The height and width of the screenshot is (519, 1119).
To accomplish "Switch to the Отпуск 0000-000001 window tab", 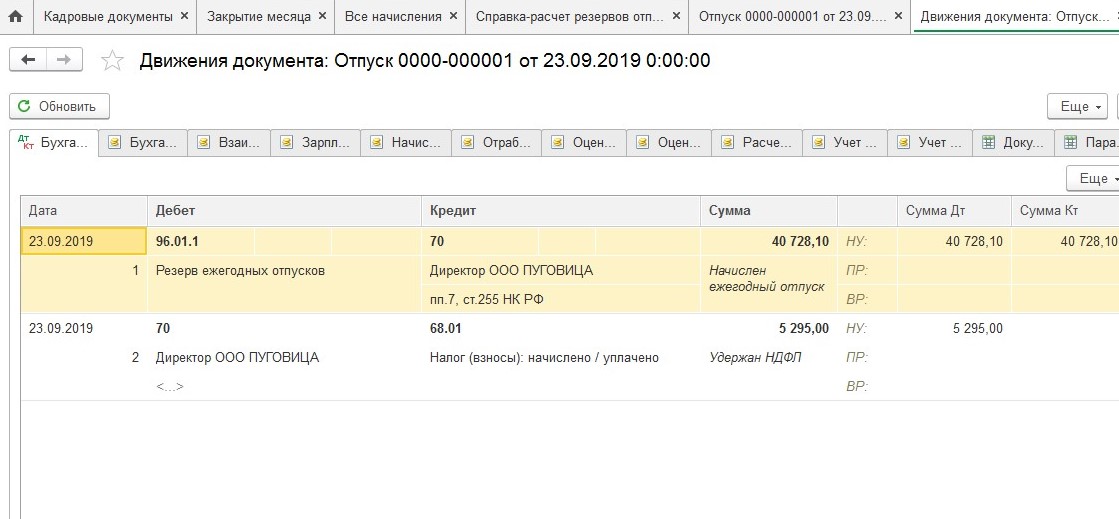I will pyautogui.click(x=790, y=17).
